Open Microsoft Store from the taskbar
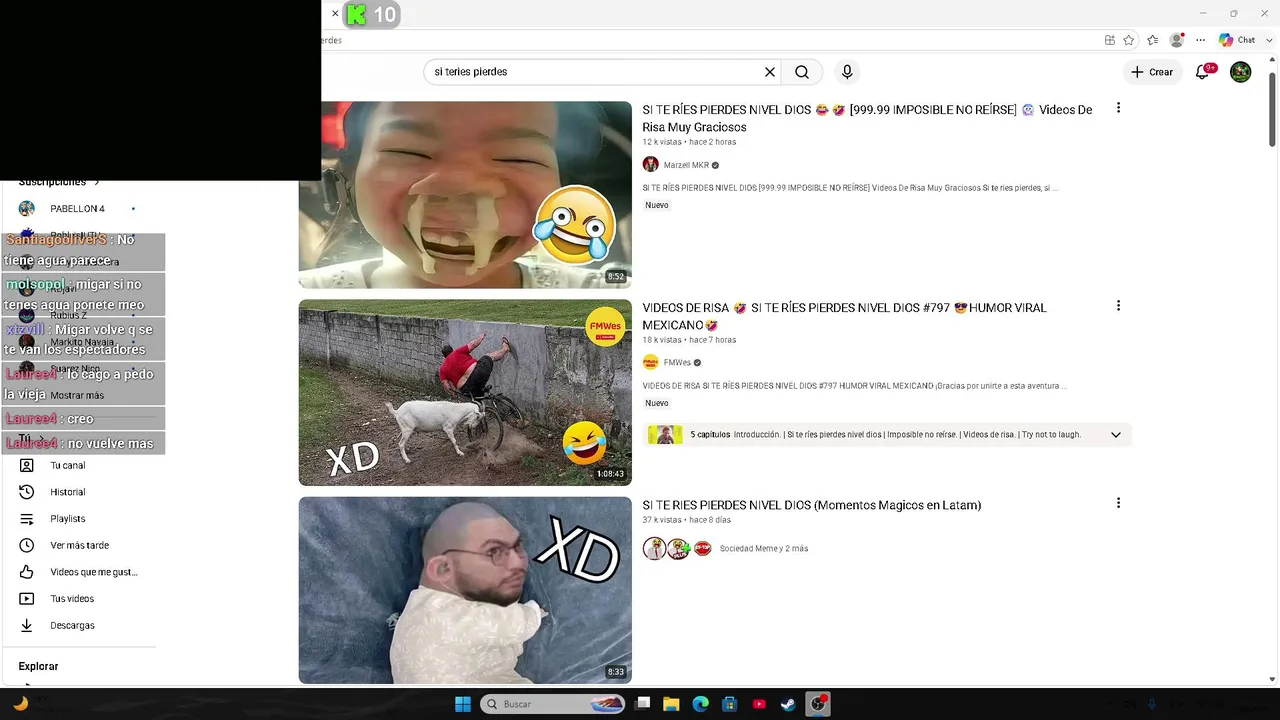The width and height of the screenshot is (1280, 720). 730,704
